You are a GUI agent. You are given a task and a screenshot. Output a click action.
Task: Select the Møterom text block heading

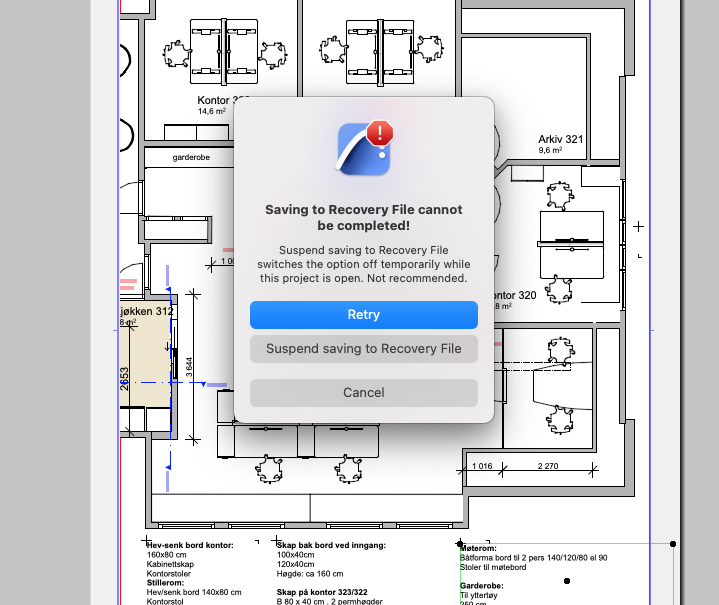pyautogui.click(x=477, y=549)
